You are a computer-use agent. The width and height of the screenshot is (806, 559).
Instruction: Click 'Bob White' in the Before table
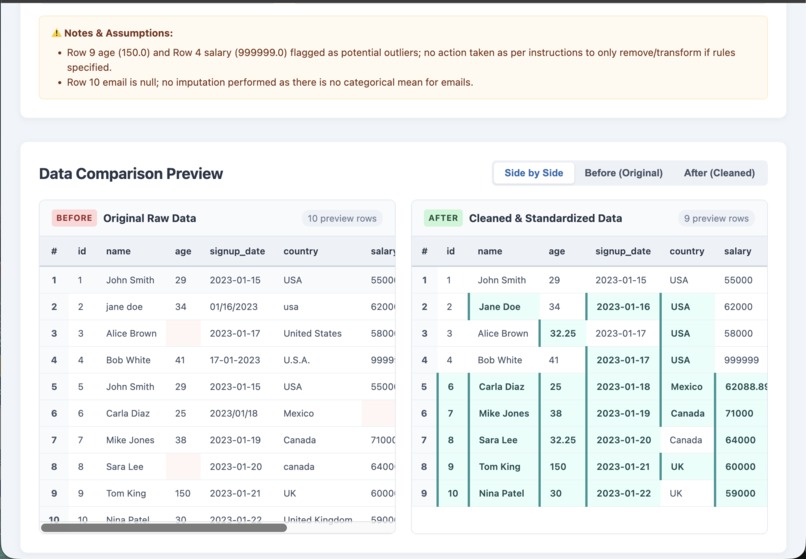128,360
